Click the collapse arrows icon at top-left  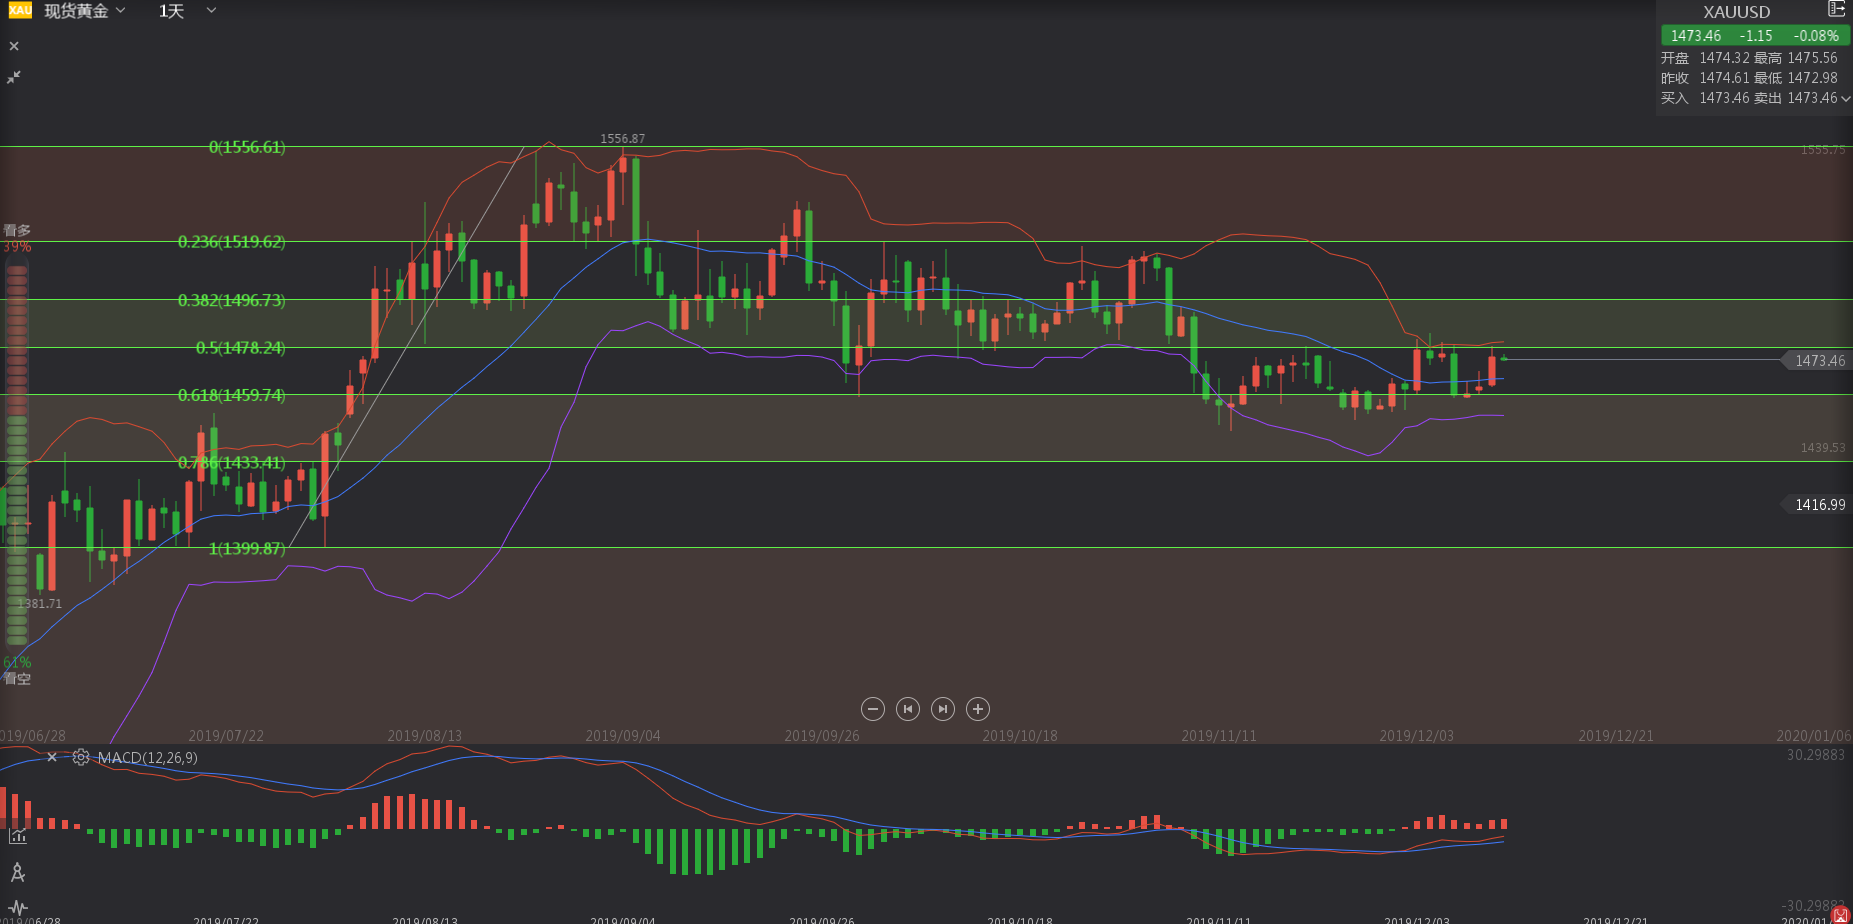coord(14,77)
